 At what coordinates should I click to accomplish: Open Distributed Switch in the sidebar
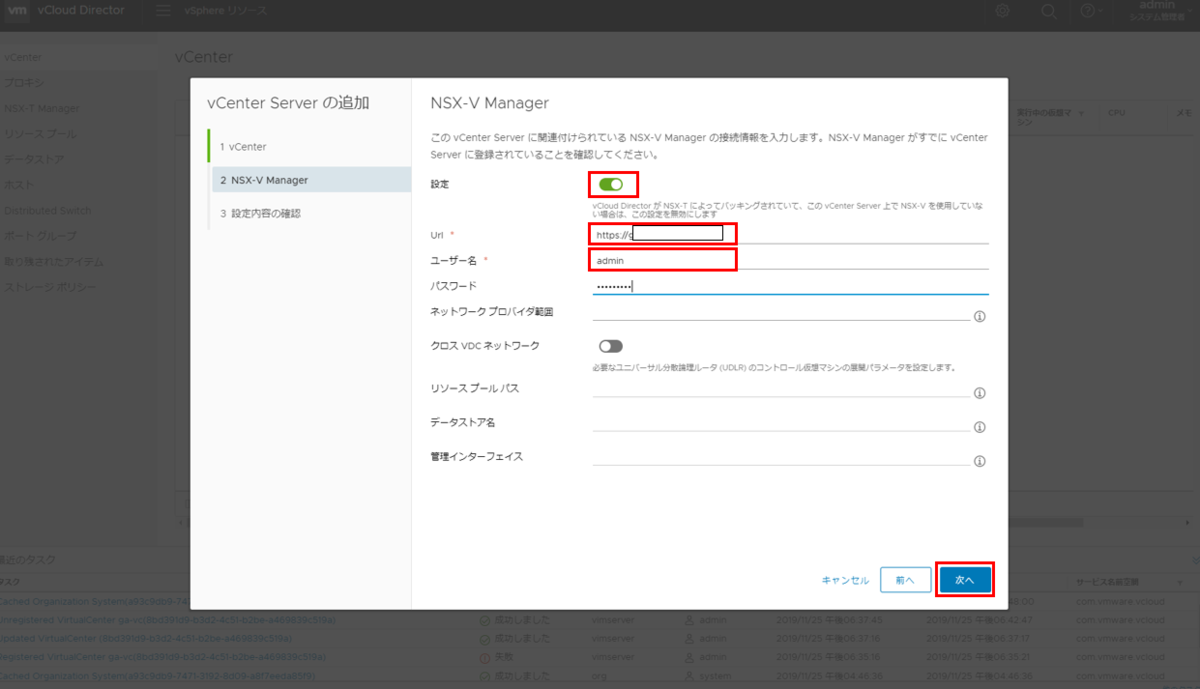click(x=47, y=211)
